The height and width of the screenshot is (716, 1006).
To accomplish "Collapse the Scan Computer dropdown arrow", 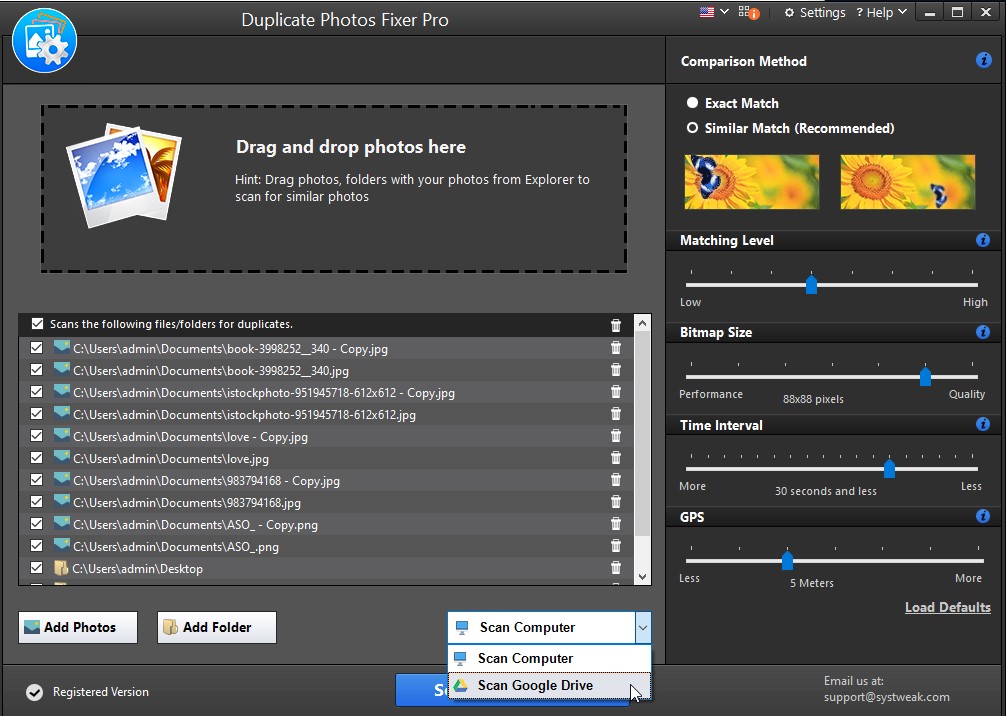I will [642, 628].
